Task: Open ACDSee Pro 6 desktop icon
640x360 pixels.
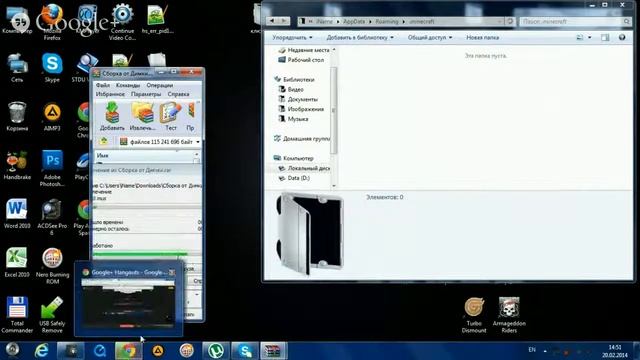Action: point(52,217)
